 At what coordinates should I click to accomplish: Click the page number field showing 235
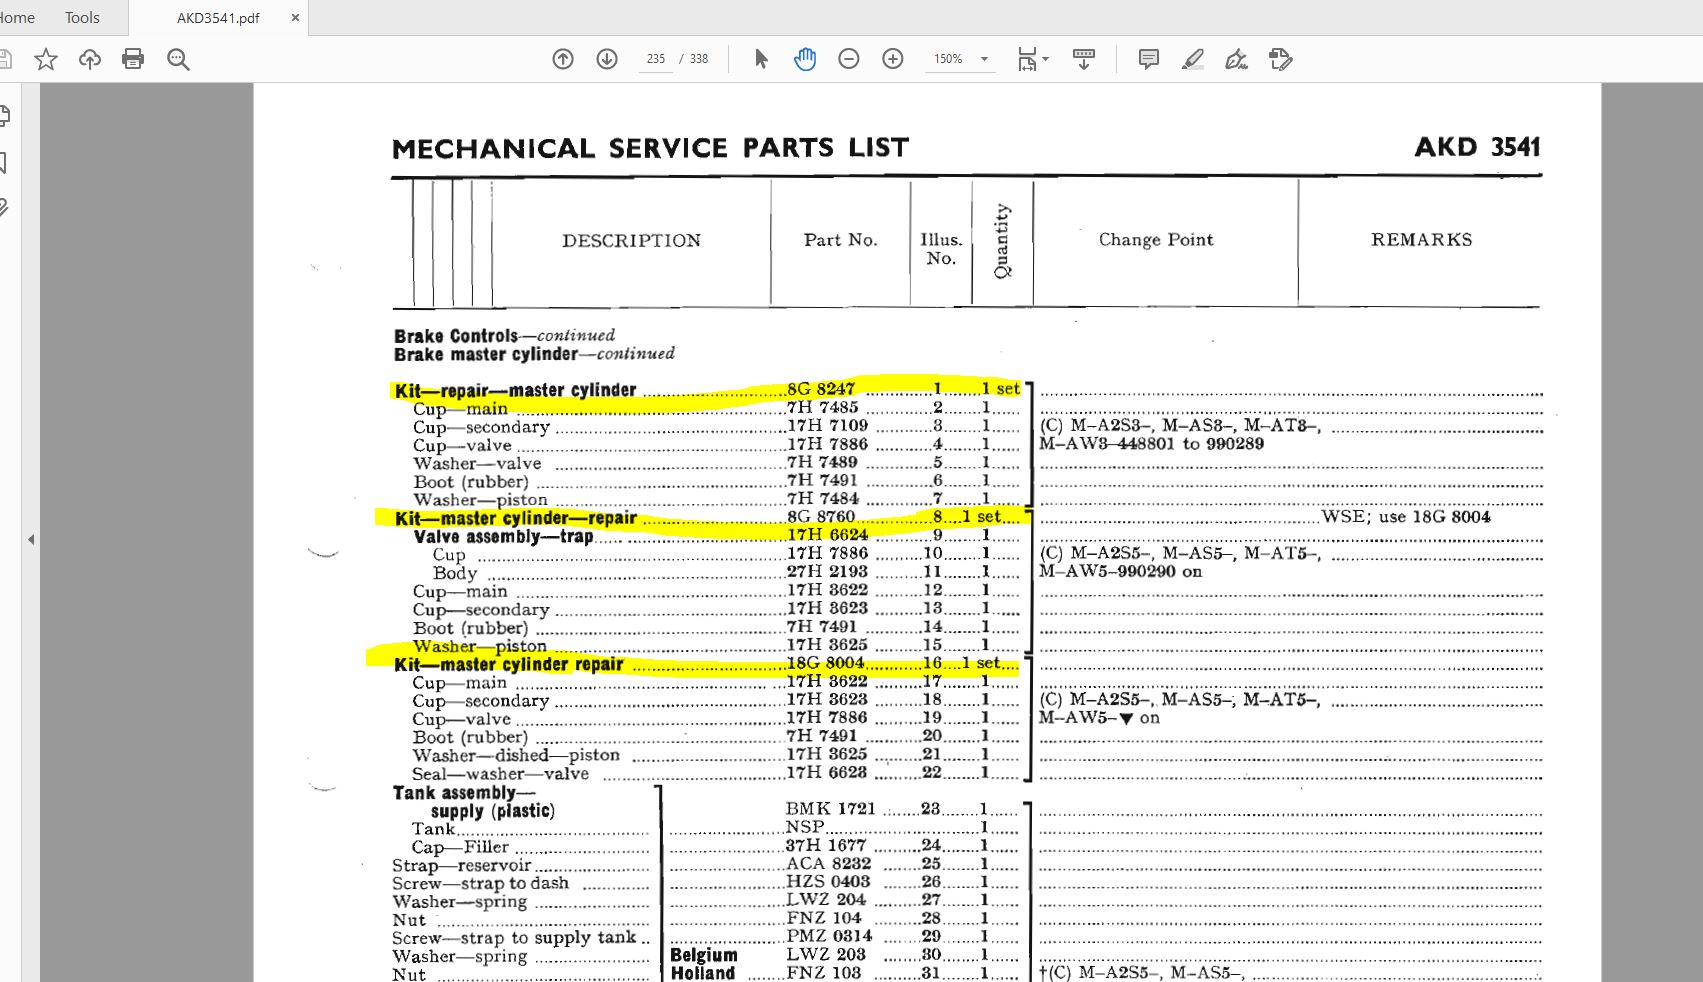[656, 59]
